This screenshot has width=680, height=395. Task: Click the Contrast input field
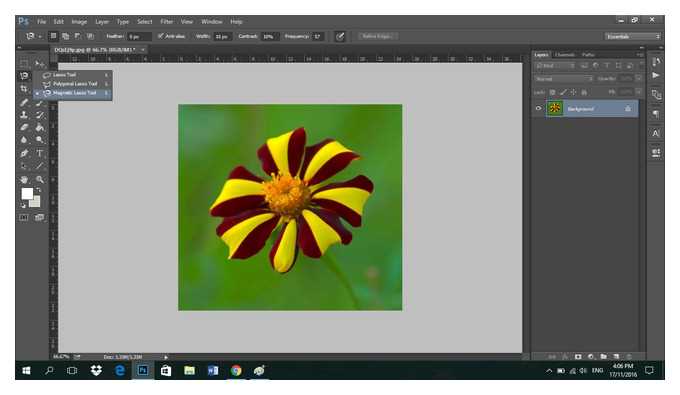click(269, 37)
